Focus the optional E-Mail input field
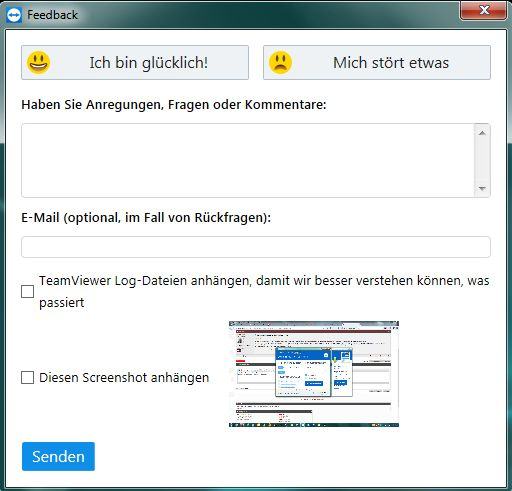Viewport: 512px width, 491px height. pos(256,247)
